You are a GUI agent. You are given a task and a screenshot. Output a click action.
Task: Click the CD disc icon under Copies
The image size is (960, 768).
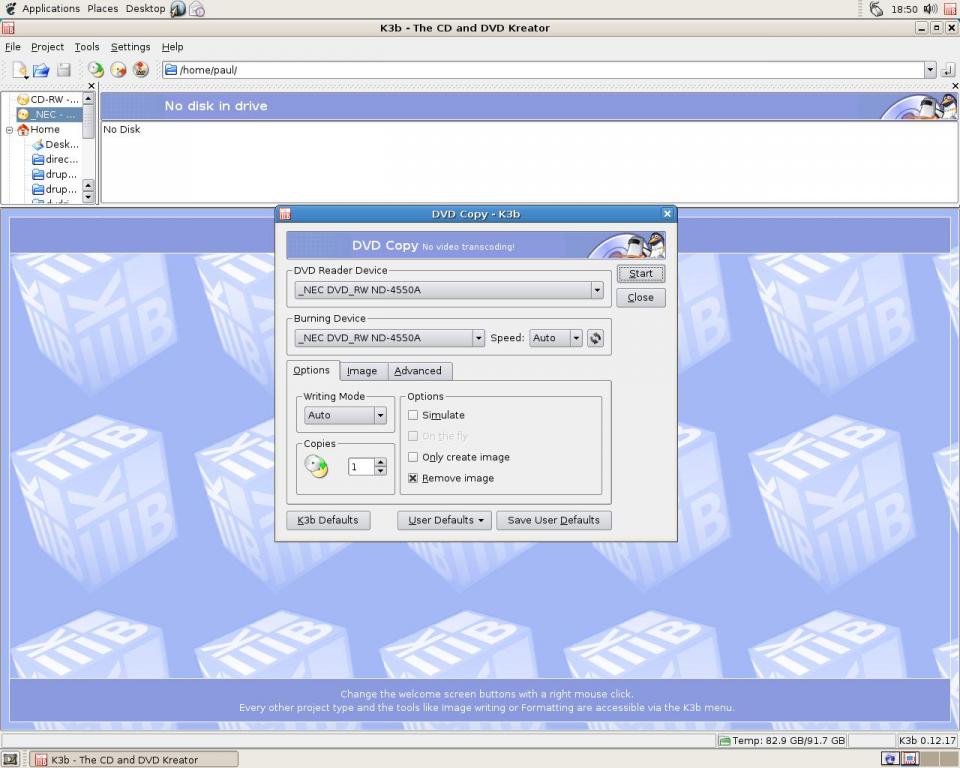coord(317,467)
